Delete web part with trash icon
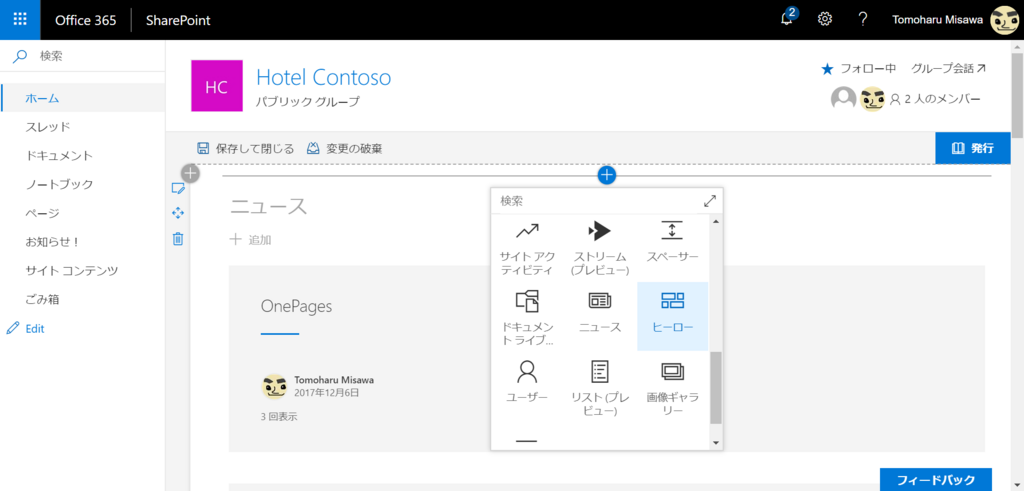This screenshot has width=1024, height=491. [178, 239]
